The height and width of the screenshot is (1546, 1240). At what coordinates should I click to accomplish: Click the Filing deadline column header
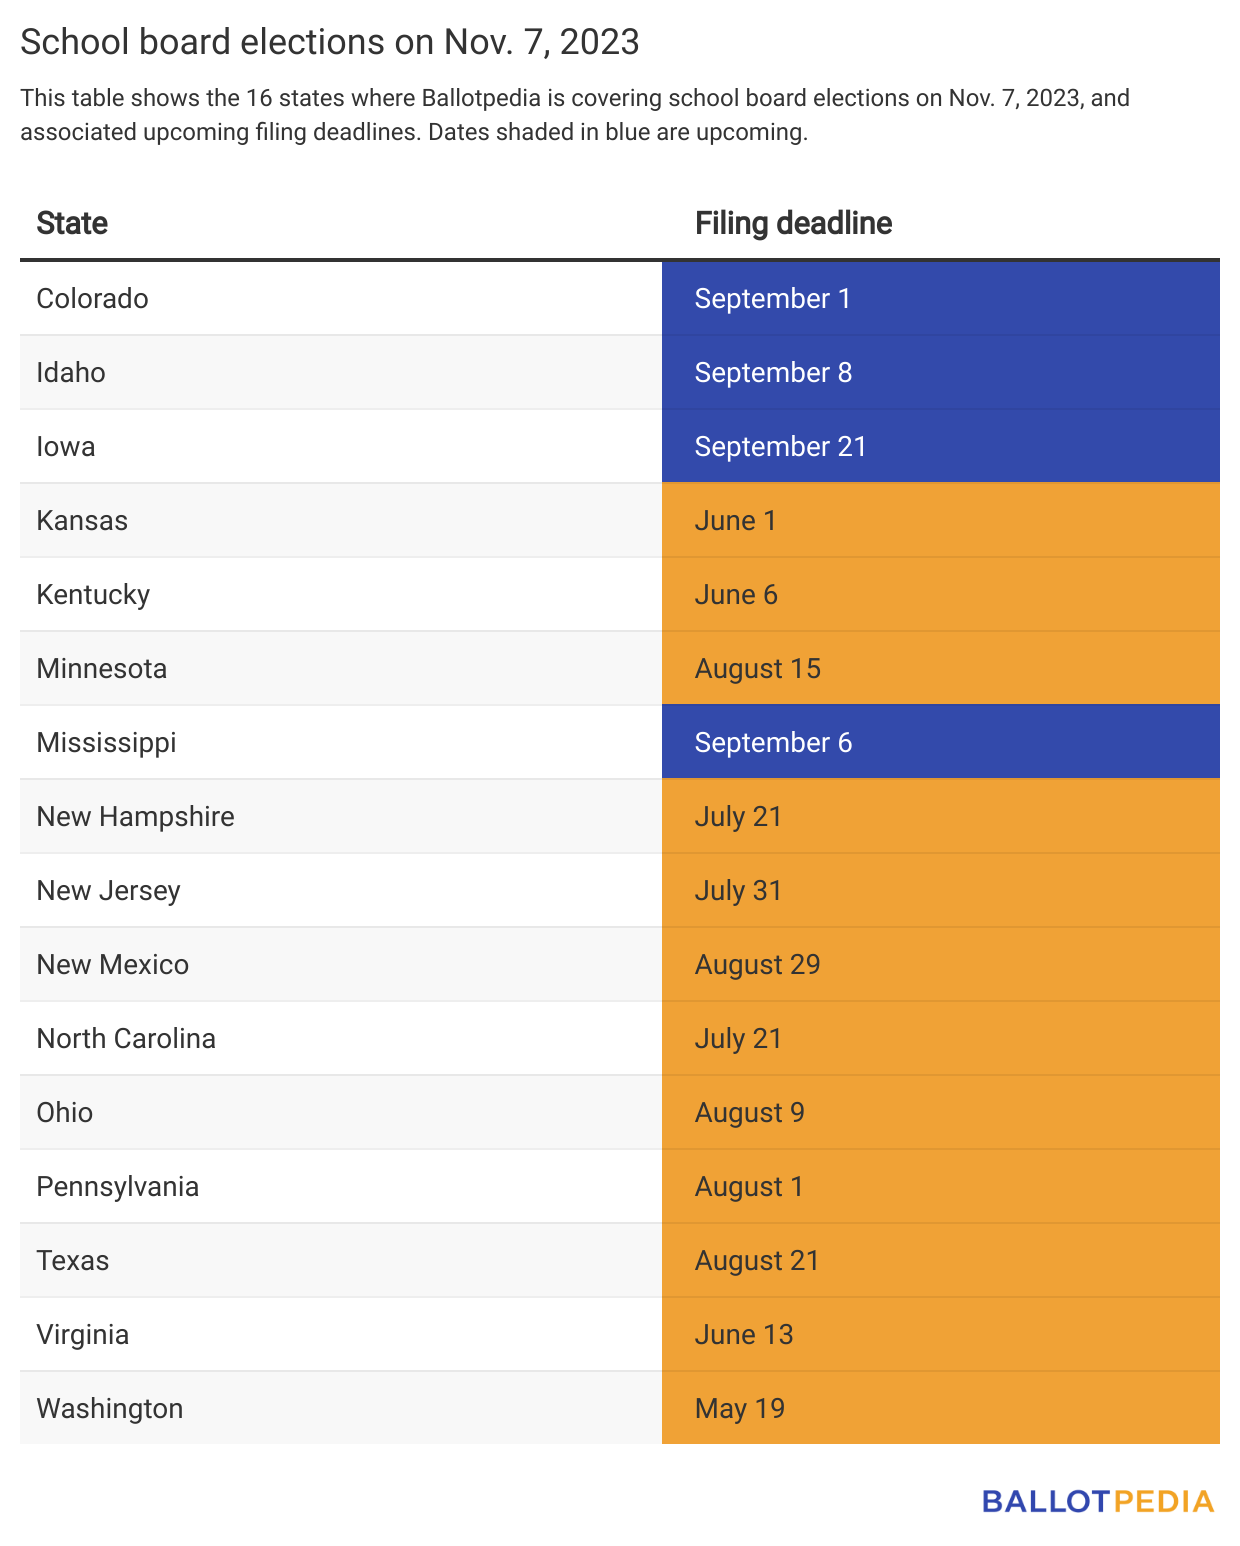(793, 223)
